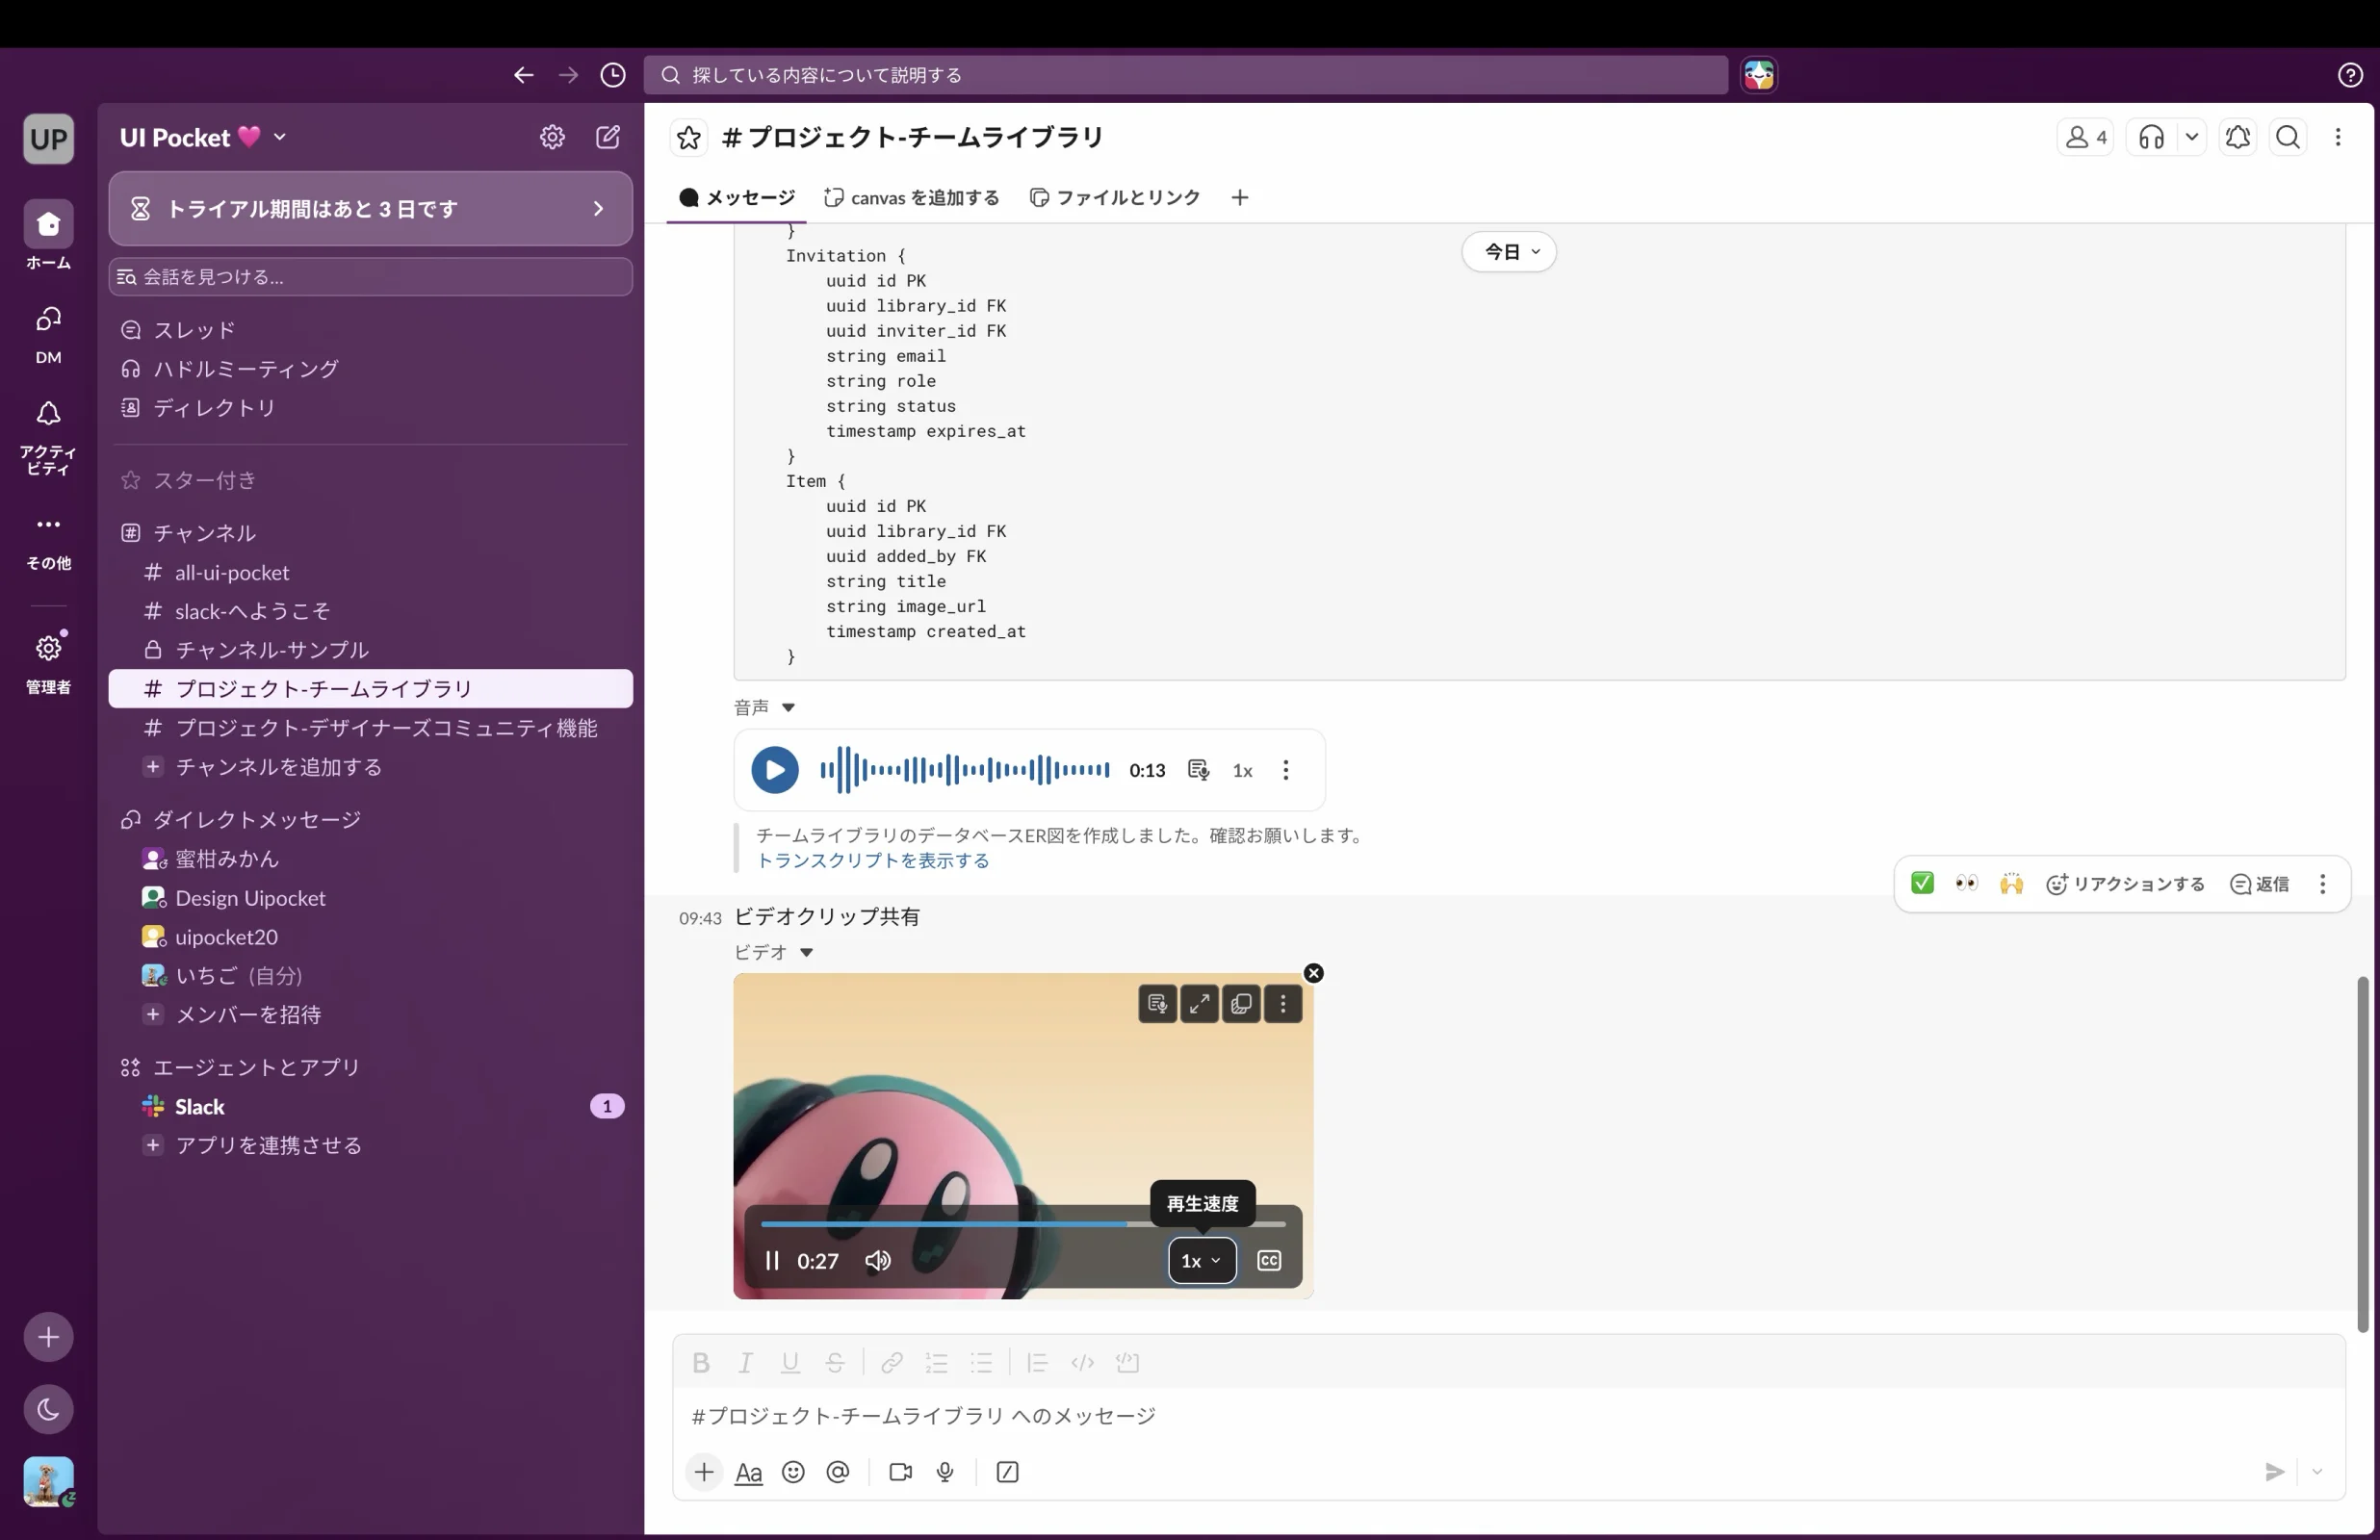Open DM with Design Uipocket

point(370,898)
